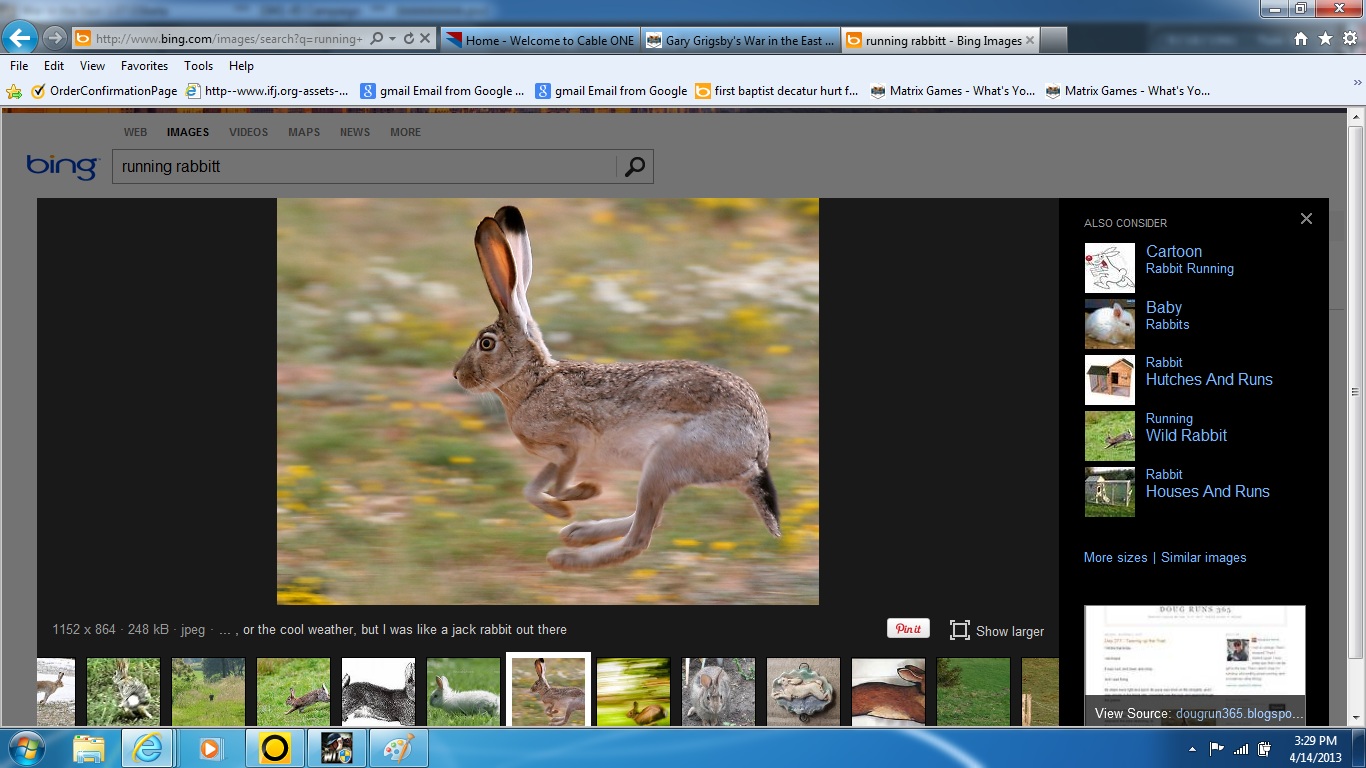Click the browser Back arrow button
This screenshot has height=768, width=1366.
(21, 39)
